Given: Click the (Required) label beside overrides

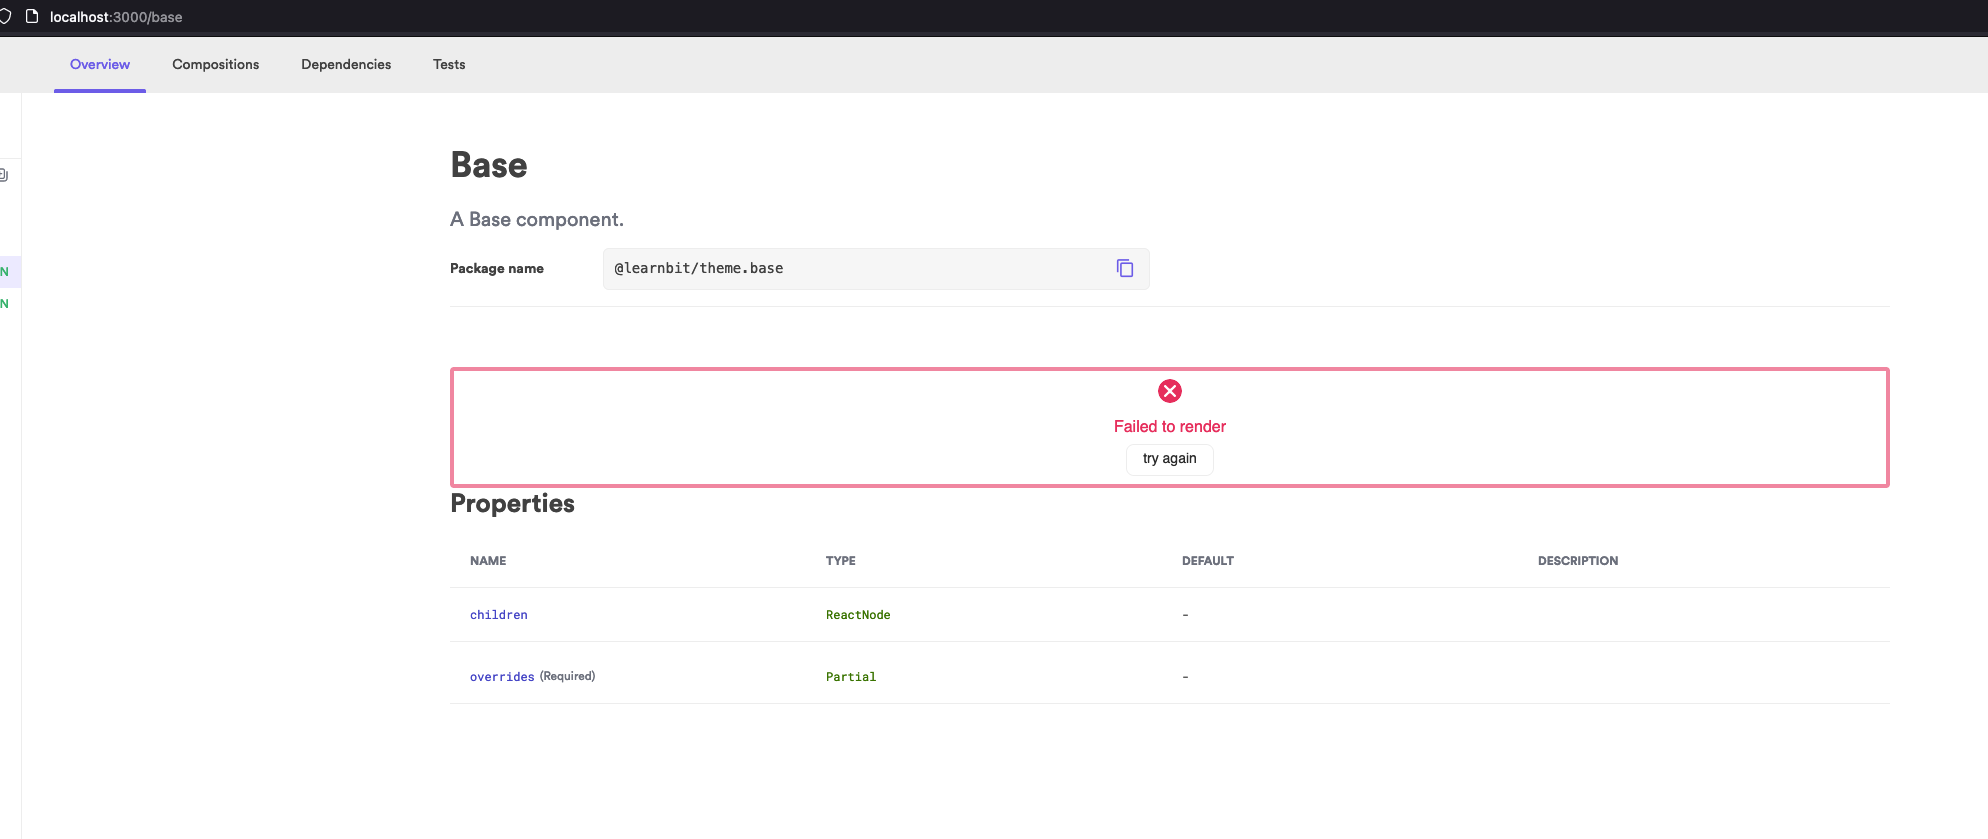Looking at the screenshot, I should tap(568, 676).
